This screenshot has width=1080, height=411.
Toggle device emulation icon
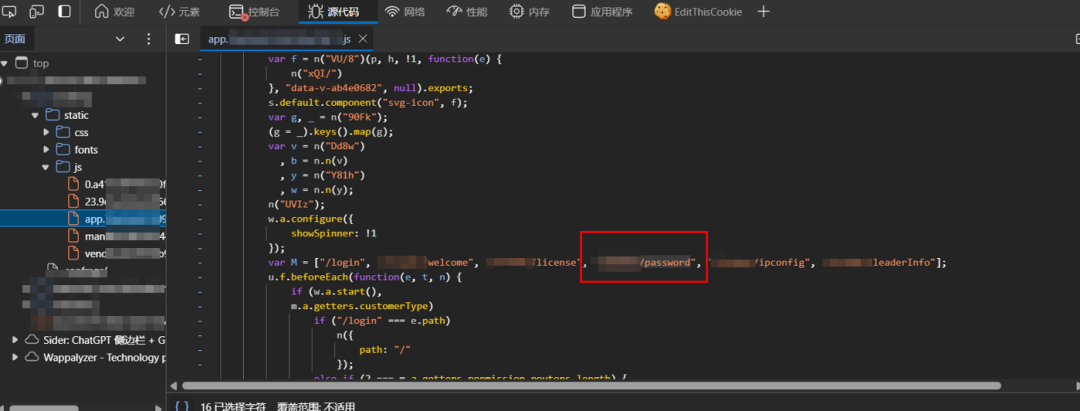pyautogui.click(x=37, y=11)
